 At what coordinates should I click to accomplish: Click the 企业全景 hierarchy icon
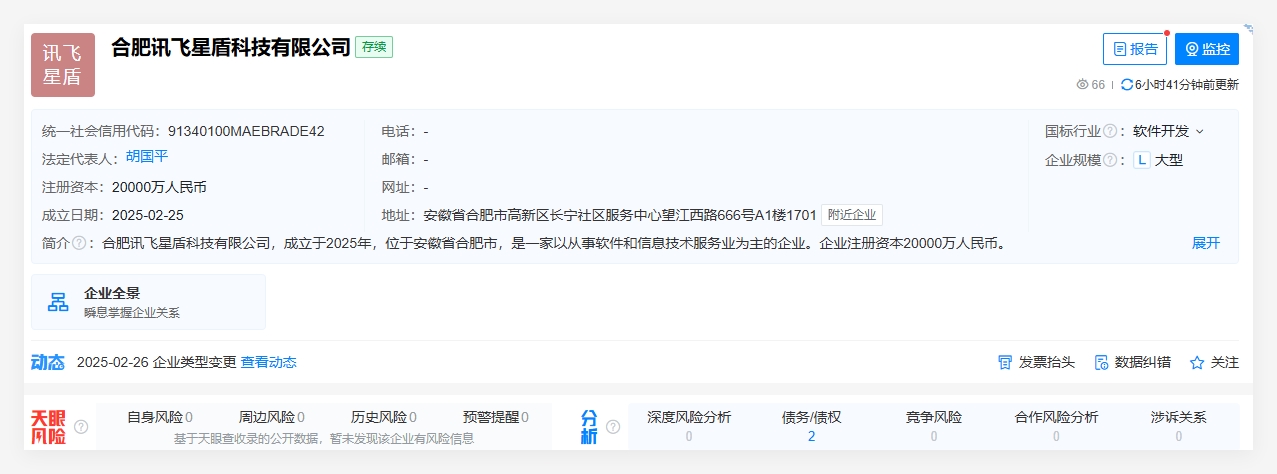[59, 302]
